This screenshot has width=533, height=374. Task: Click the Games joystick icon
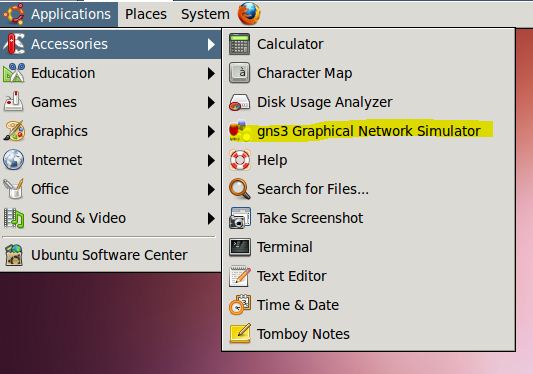point(14,102)
